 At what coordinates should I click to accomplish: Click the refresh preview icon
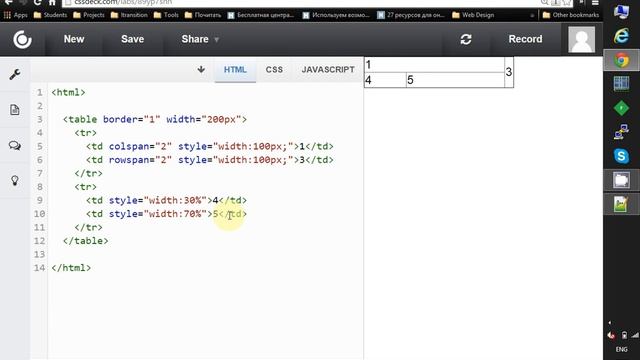point(466,39)
